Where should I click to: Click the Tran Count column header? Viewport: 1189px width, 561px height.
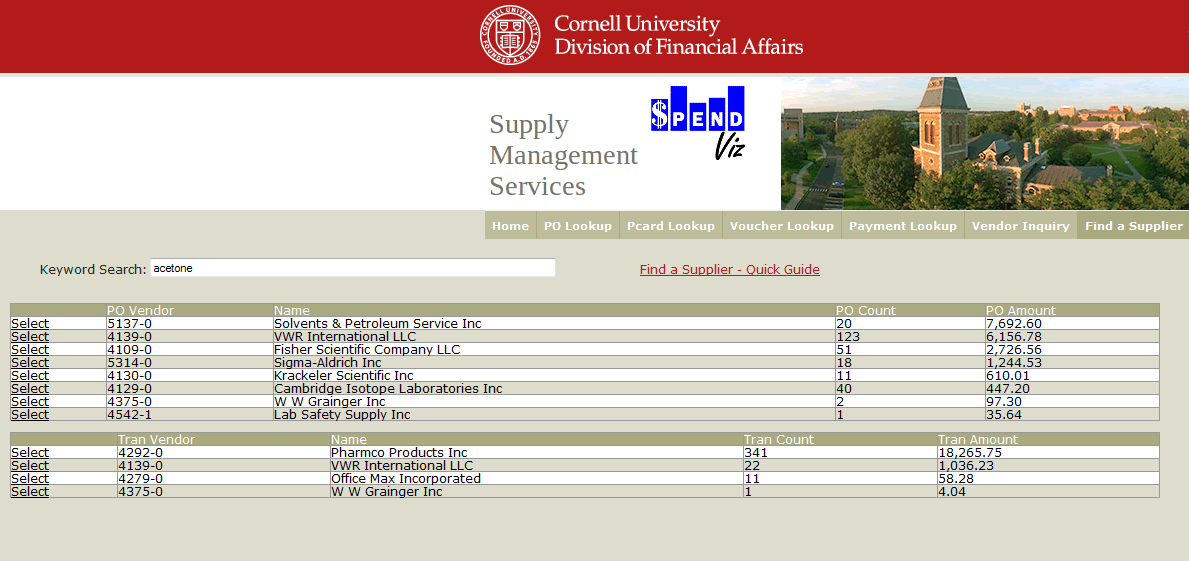779,440
